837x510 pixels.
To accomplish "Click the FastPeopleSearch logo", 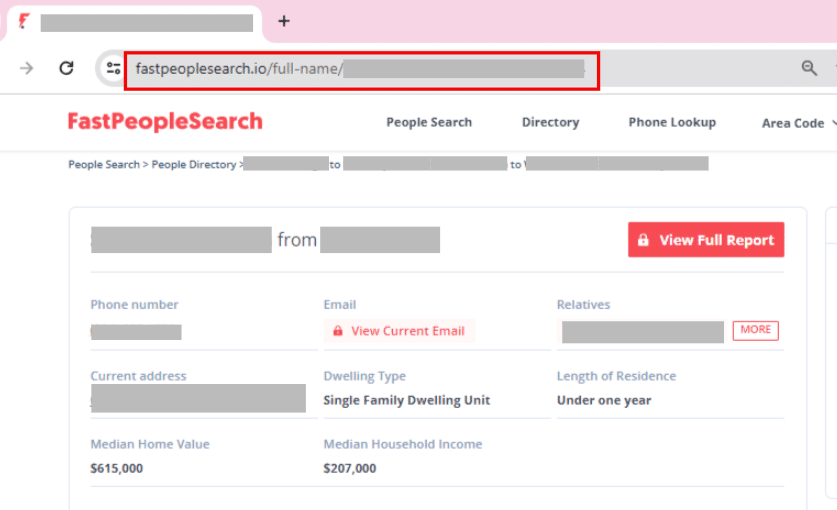I will [165, 122].
